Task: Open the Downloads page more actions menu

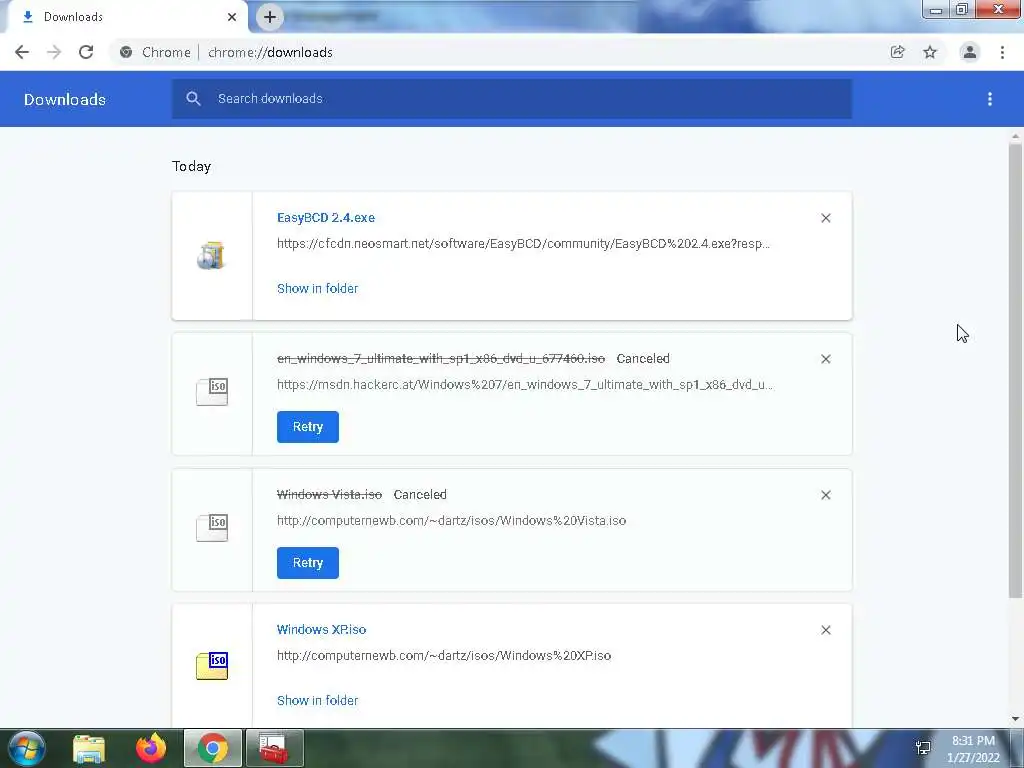Action: (x=990, y=99)
